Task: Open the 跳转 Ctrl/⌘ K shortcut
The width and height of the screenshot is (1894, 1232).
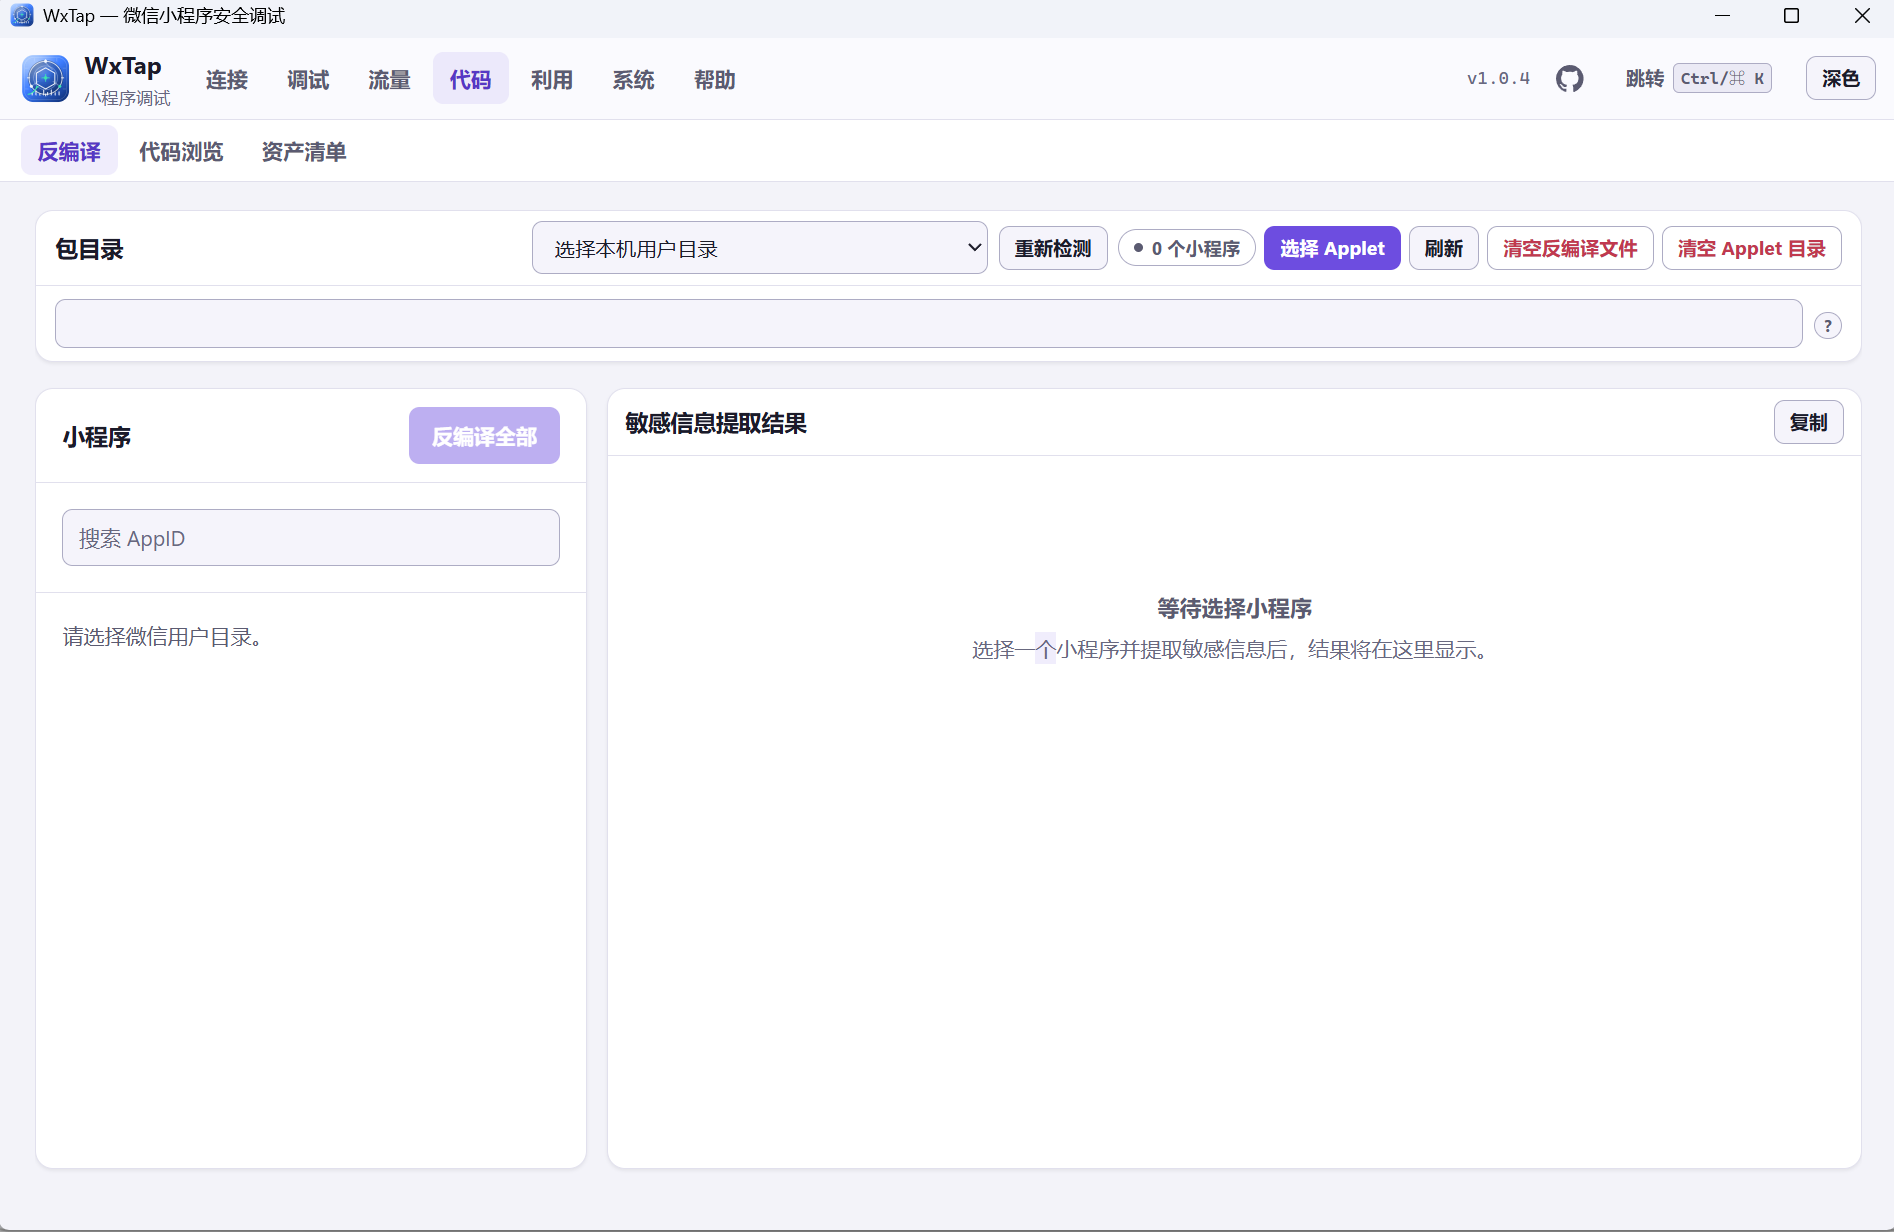Action: pos(1698,79)
